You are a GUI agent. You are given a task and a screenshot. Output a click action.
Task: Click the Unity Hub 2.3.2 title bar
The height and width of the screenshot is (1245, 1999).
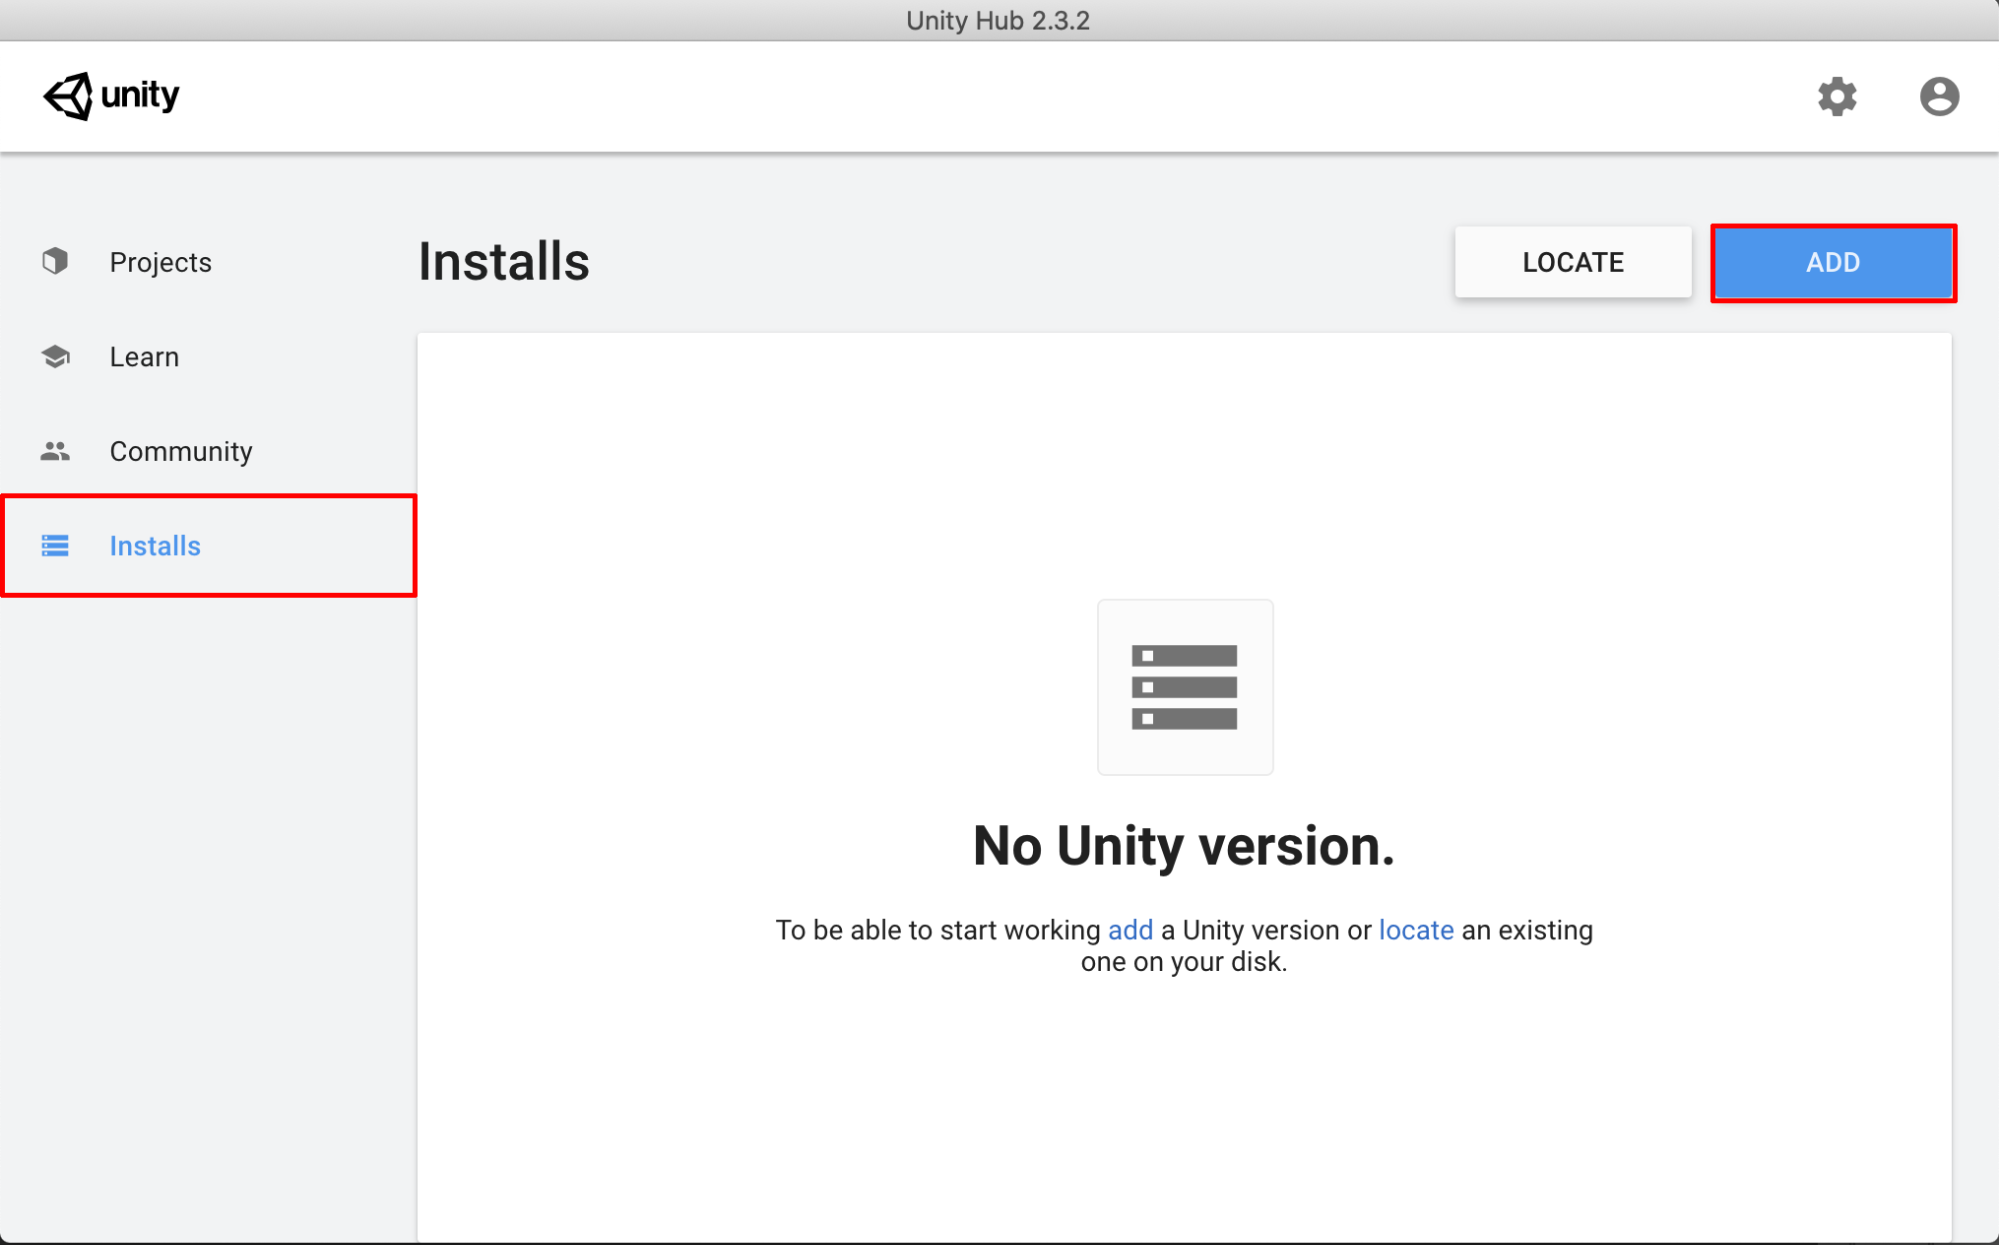pyautogui.click(x=997, y=20)
